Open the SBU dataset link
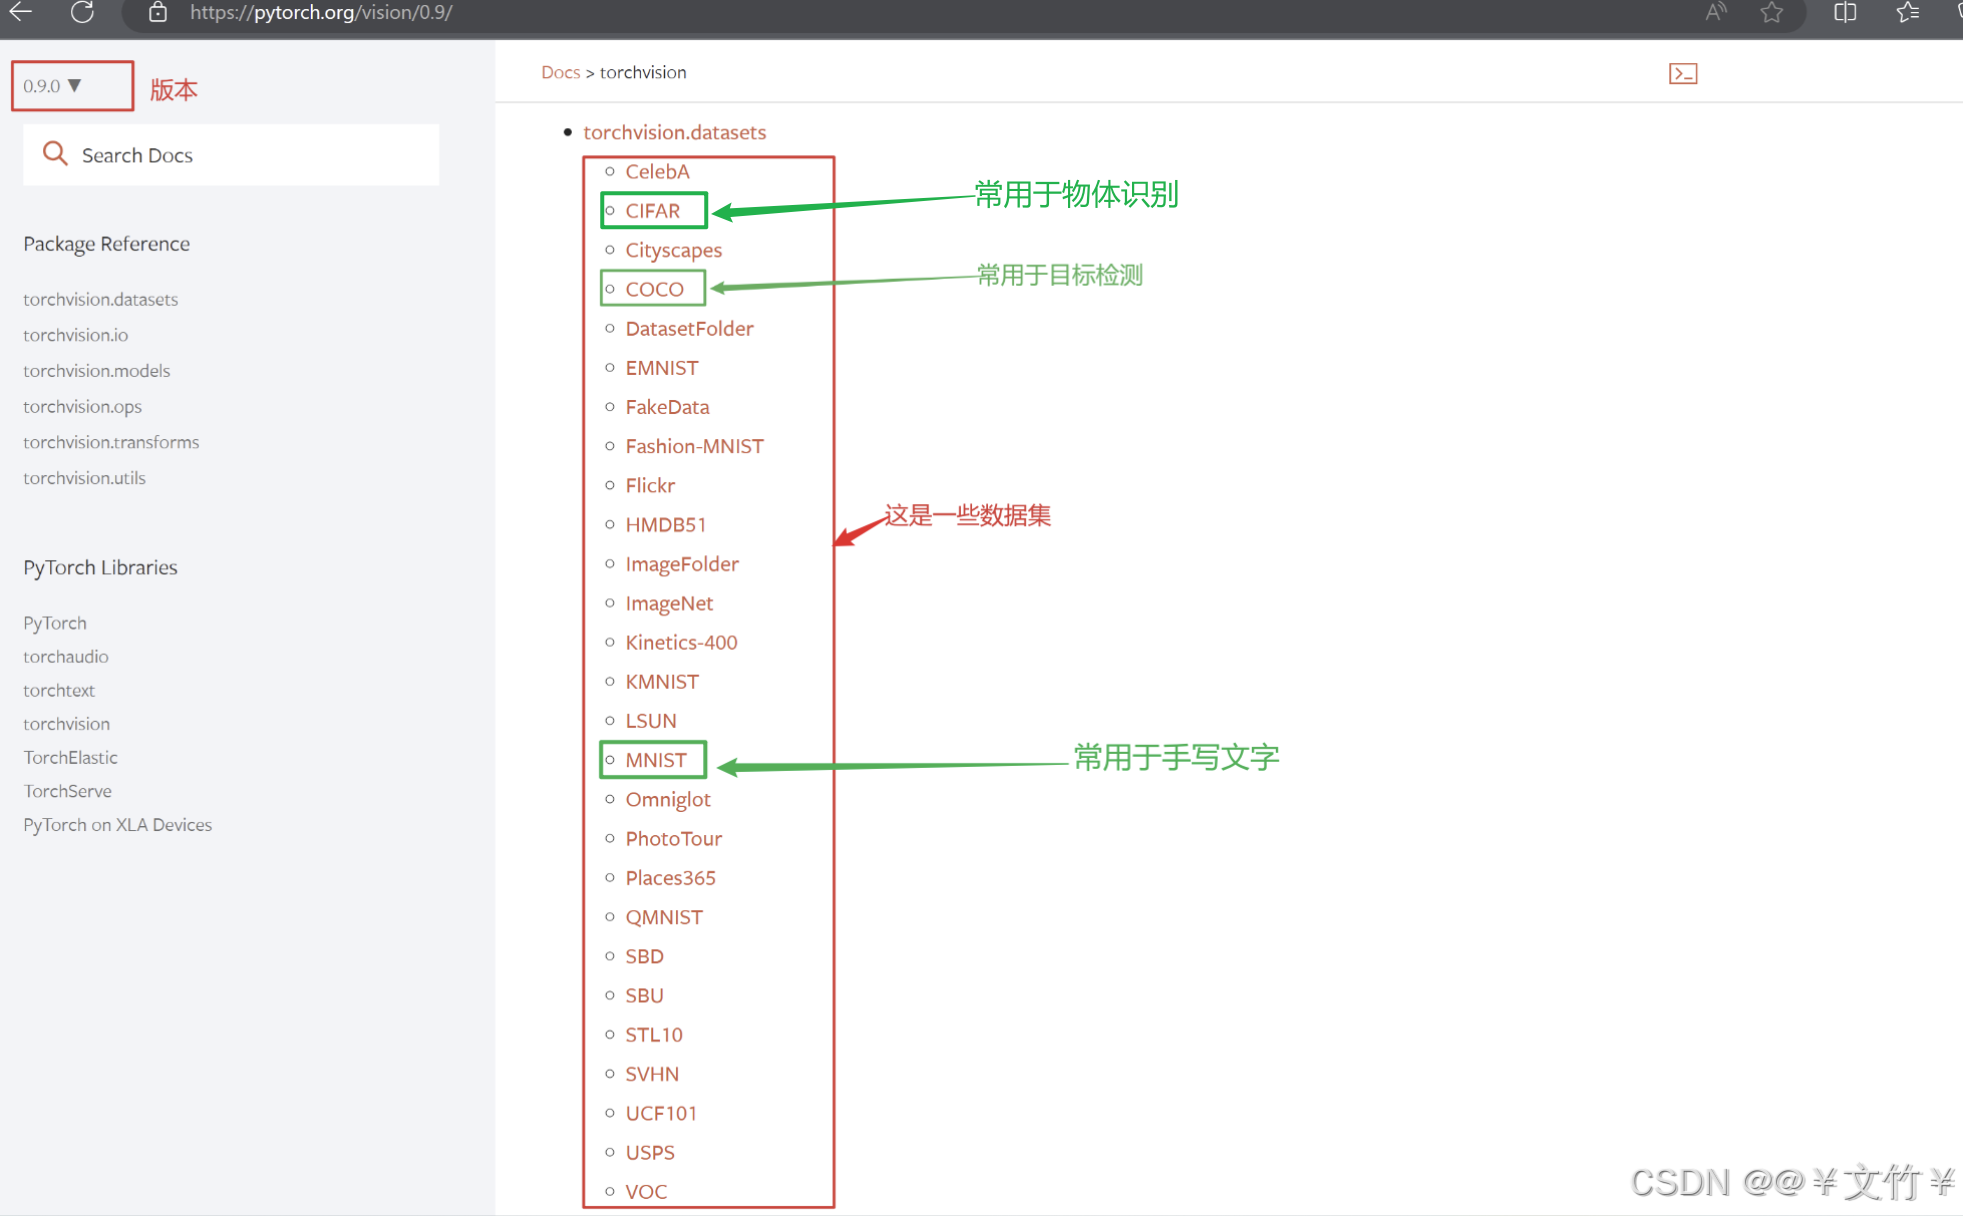 click(644, 996)
